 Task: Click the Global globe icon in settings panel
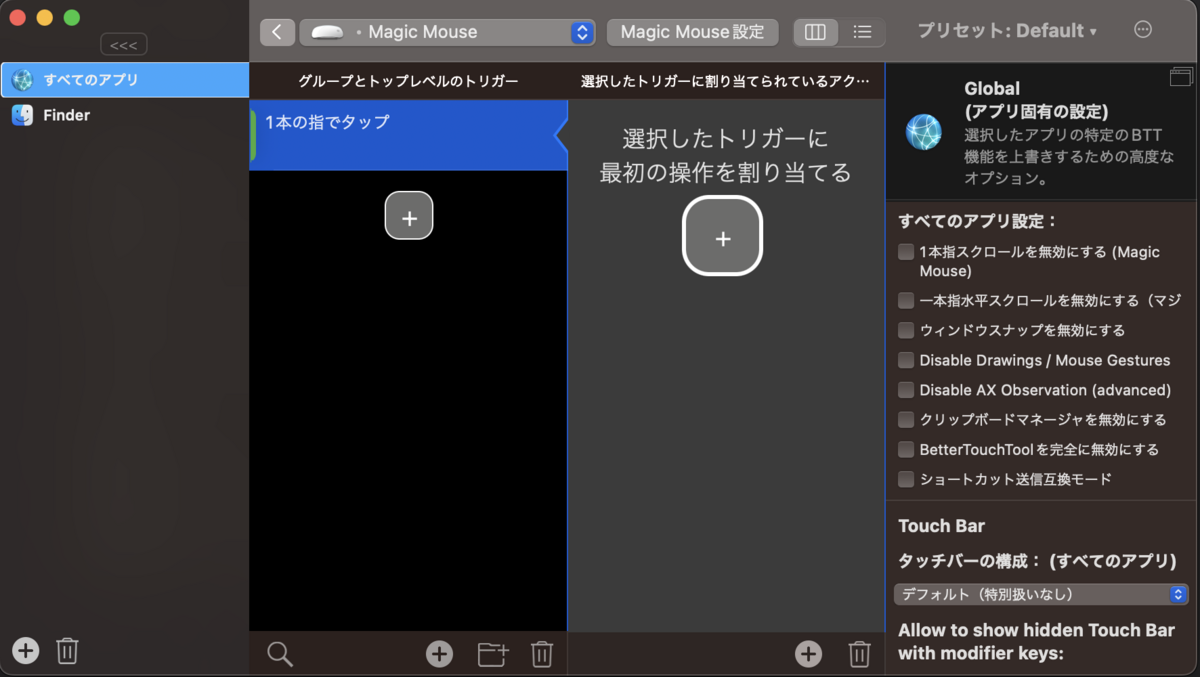coord(923,132)
